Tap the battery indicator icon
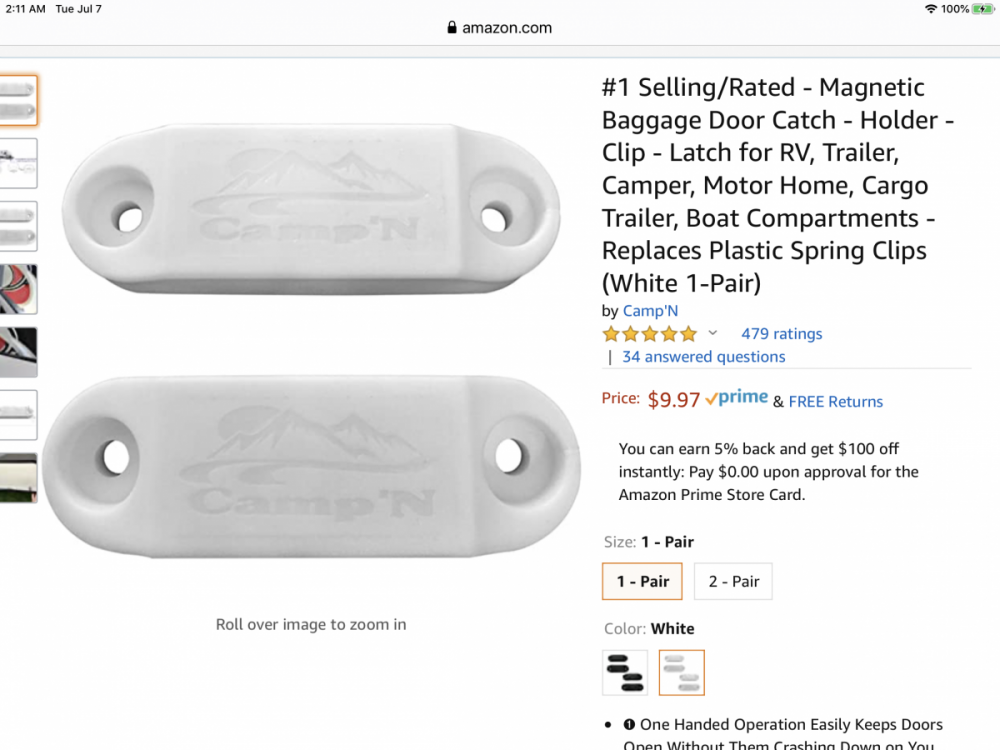The width and height of the screenshot is (1000, 750). click(x=983, y=9)
